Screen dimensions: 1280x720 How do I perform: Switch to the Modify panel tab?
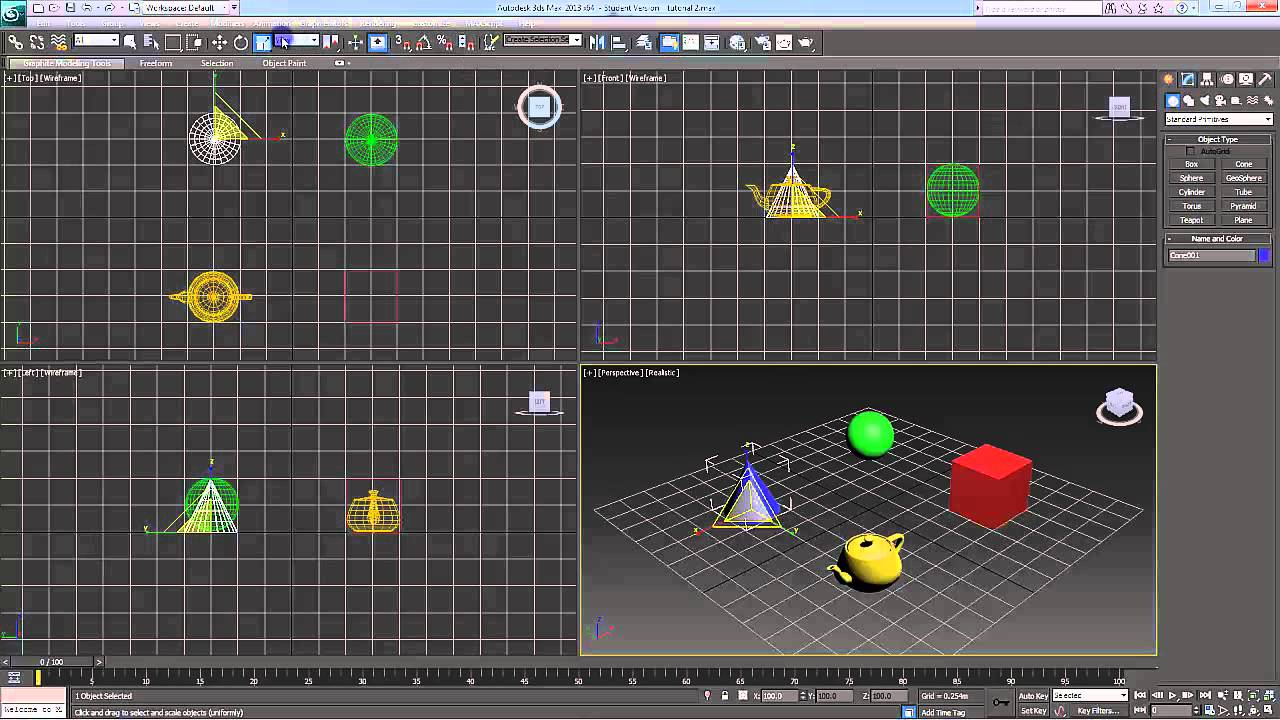tap(1188, 79)
